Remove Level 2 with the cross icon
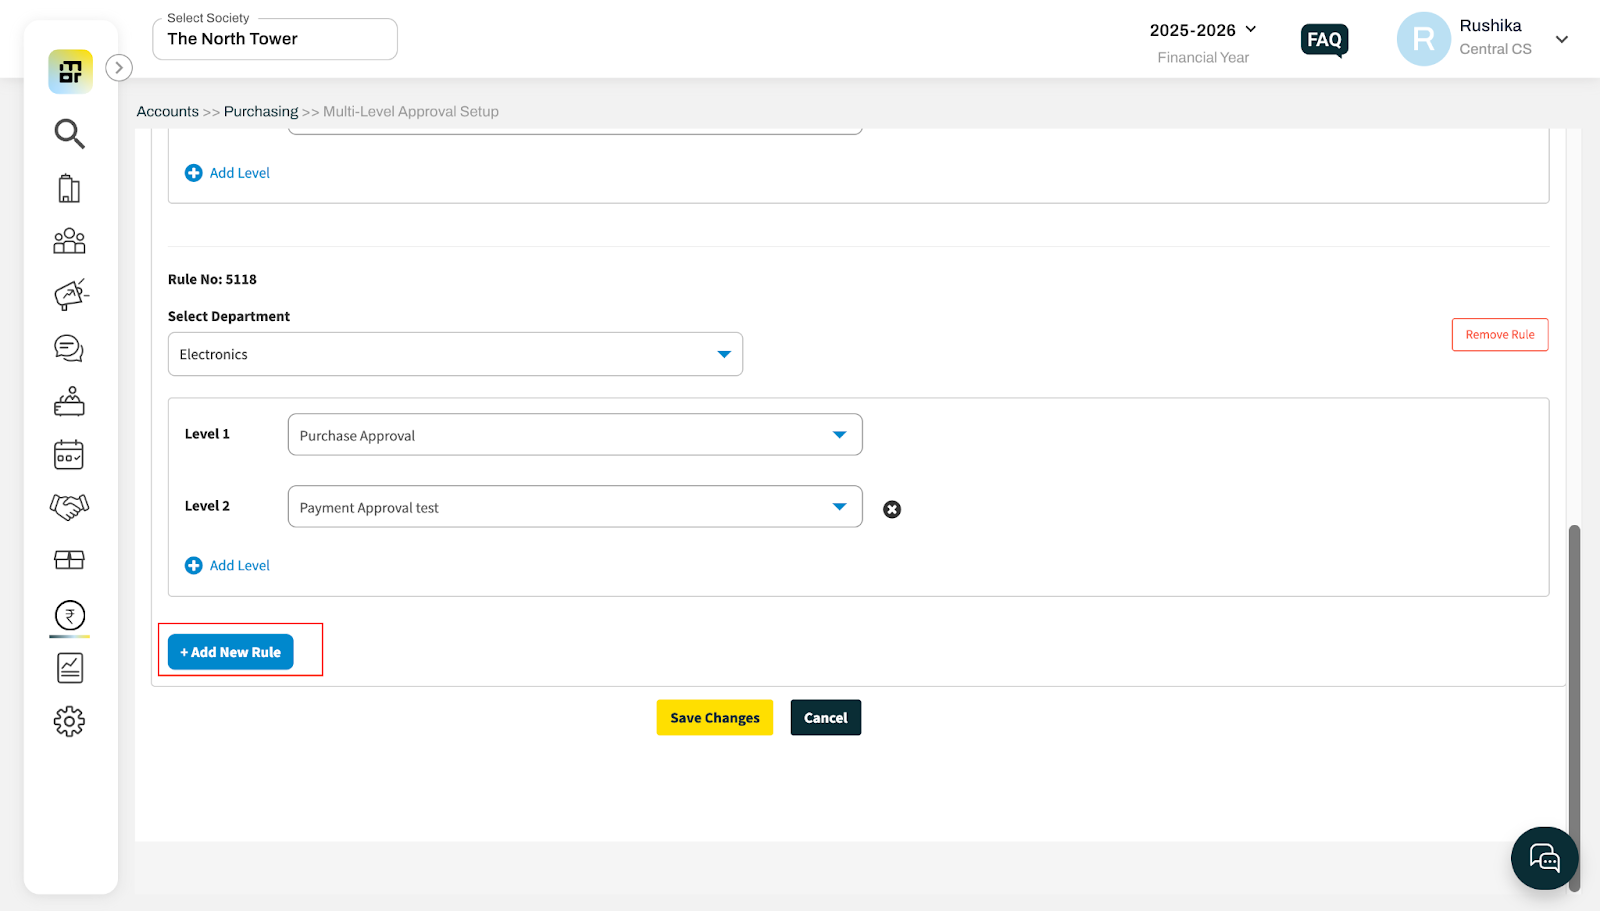 point(892,510)
